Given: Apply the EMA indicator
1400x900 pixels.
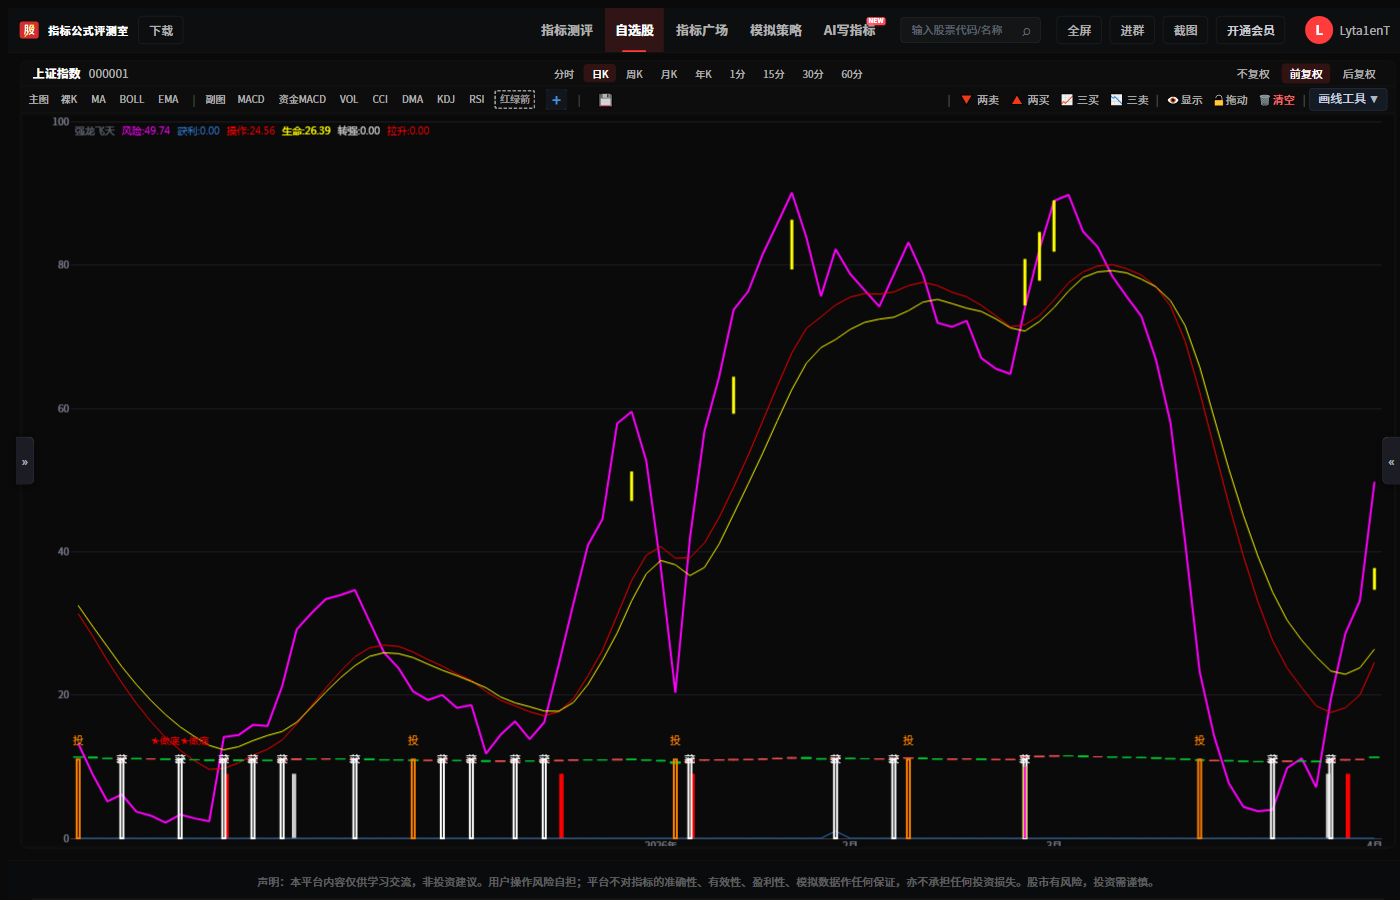Looking at the screenshot, I should pyautogui.click(x=168, y=100).
